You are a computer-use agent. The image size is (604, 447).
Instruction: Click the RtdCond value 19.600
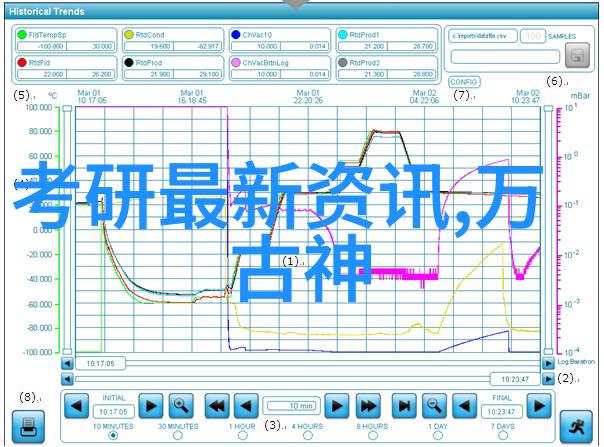[x=149, y=47]
